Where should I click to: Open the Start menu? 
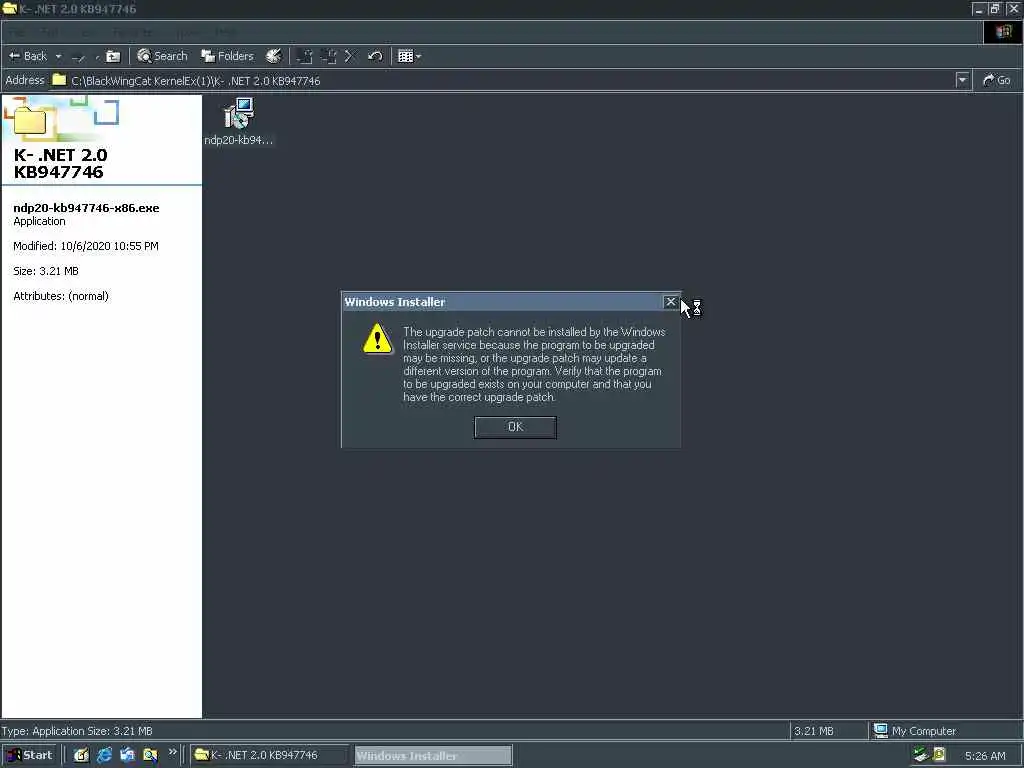coord(30,755)
